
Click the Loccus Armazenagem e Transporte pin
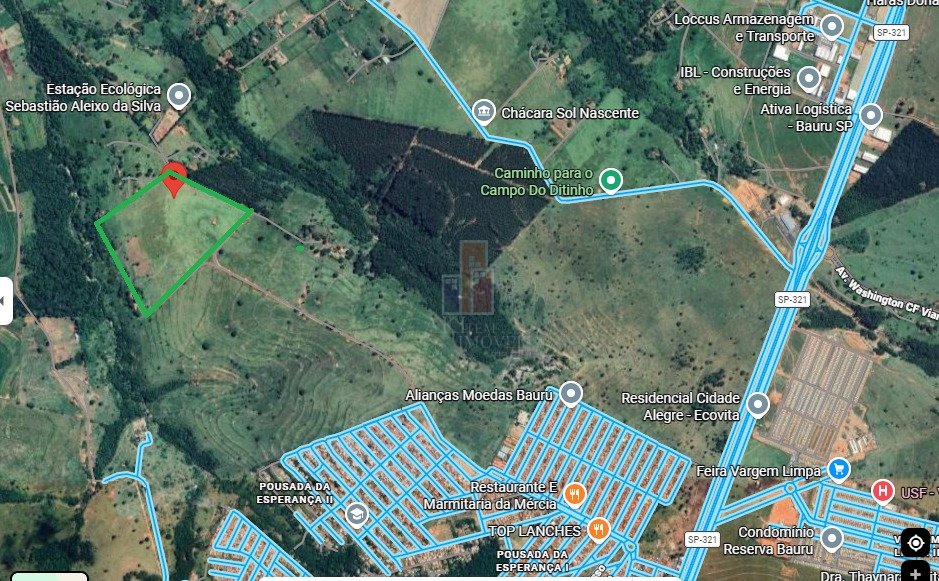(x=831, y=26)
